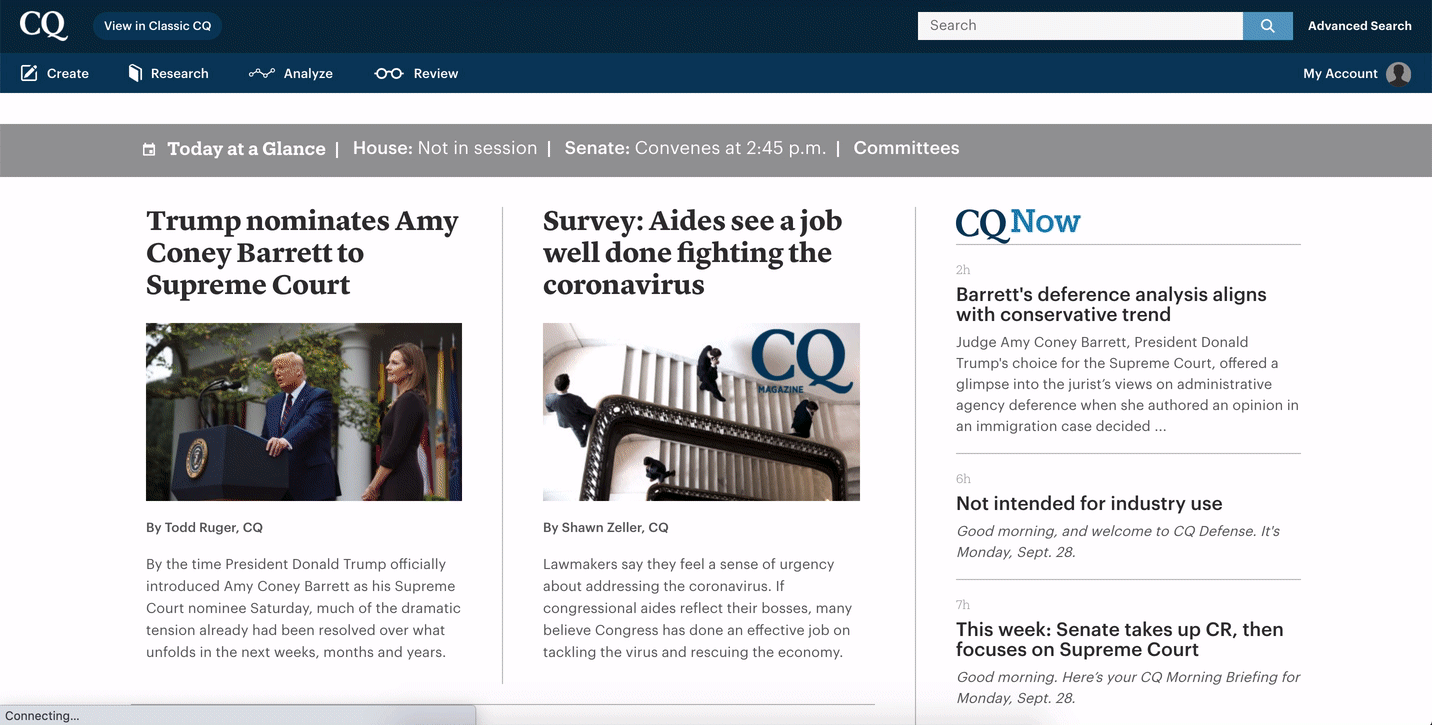
Task: Click House: Not in session status
Action: click(445, 148)
